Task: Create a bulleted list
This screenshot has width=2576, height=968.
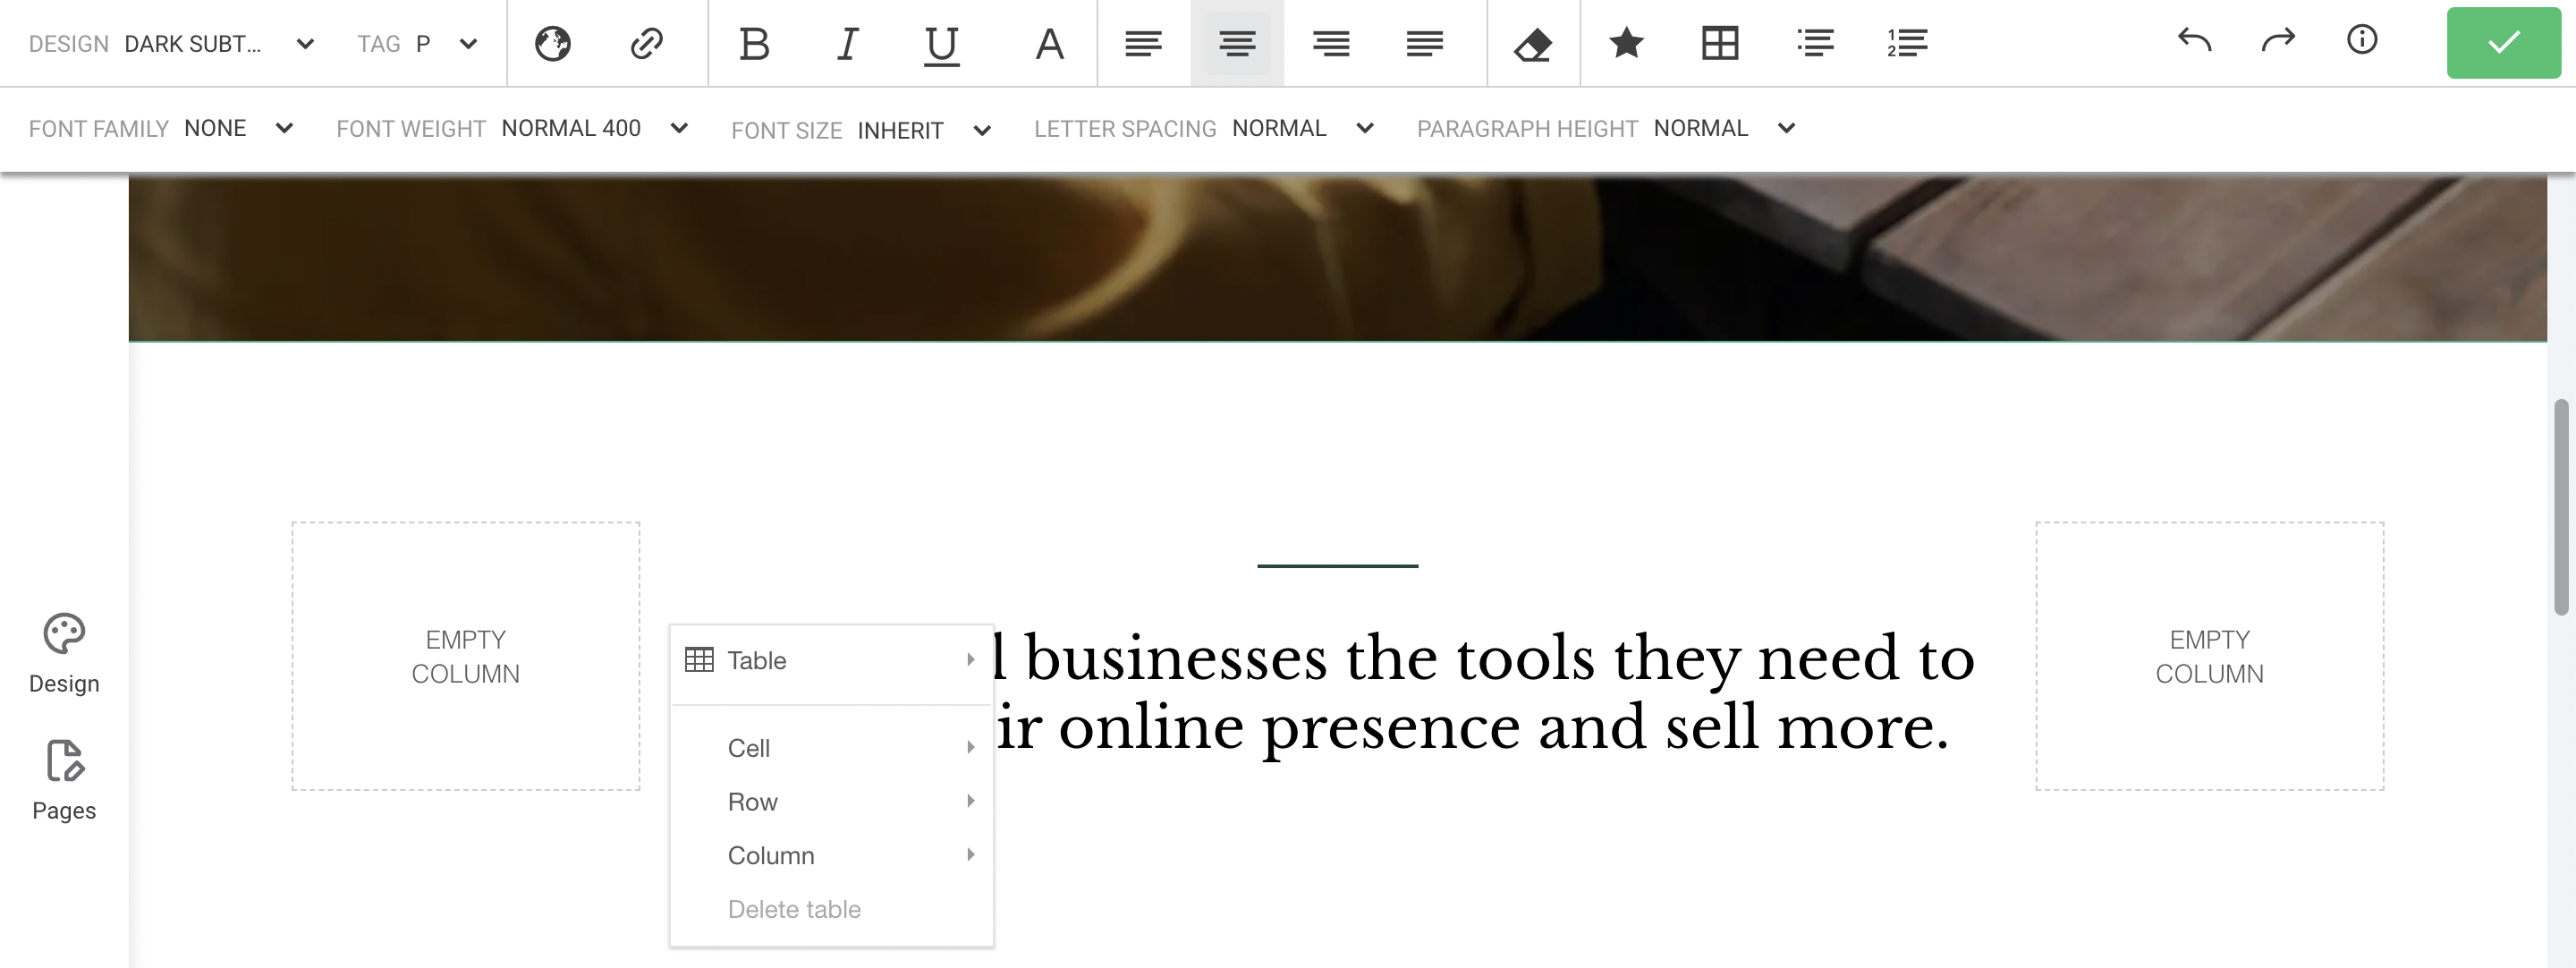Action: click(1814, 43)
